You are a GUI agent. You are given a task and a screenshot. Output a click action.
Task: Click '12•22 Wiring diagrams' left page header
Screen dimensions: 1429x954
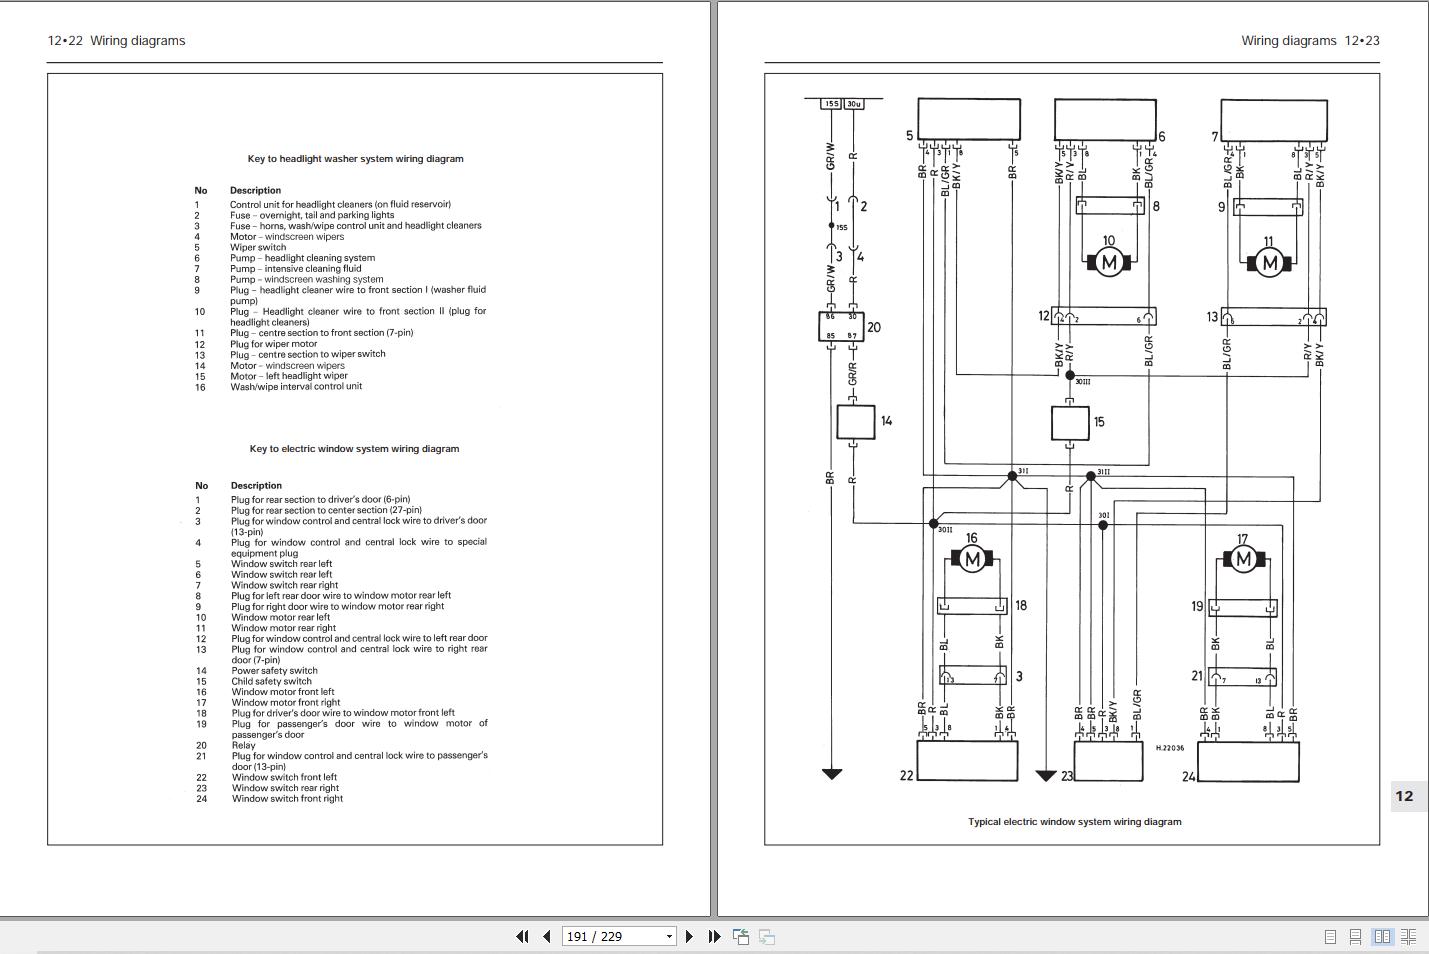click(116, 41)
